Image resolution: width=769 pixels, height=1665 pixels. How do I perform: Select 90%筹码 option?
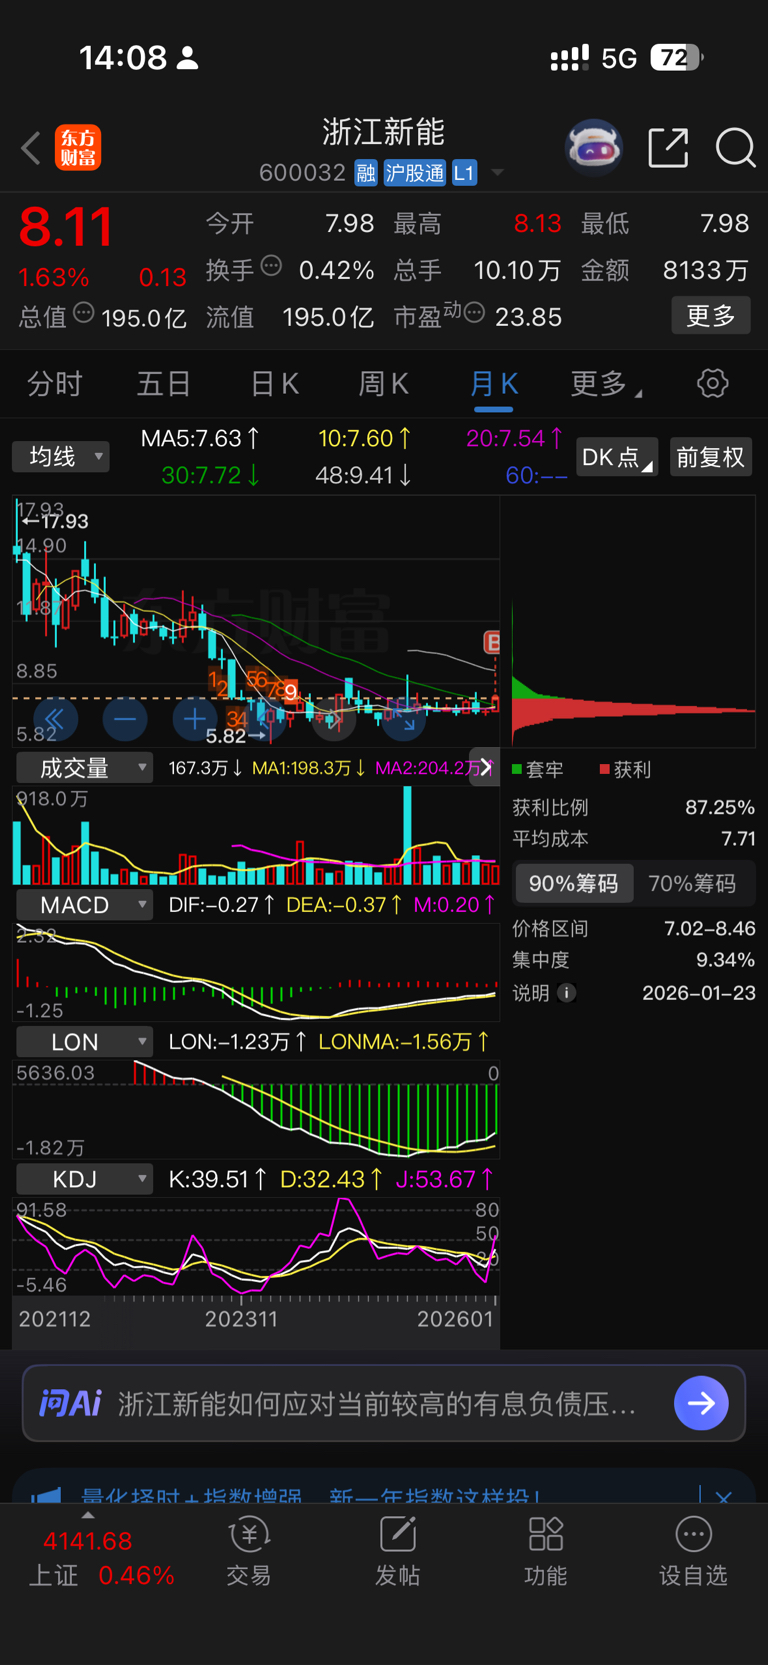click(x=574, y=883)
